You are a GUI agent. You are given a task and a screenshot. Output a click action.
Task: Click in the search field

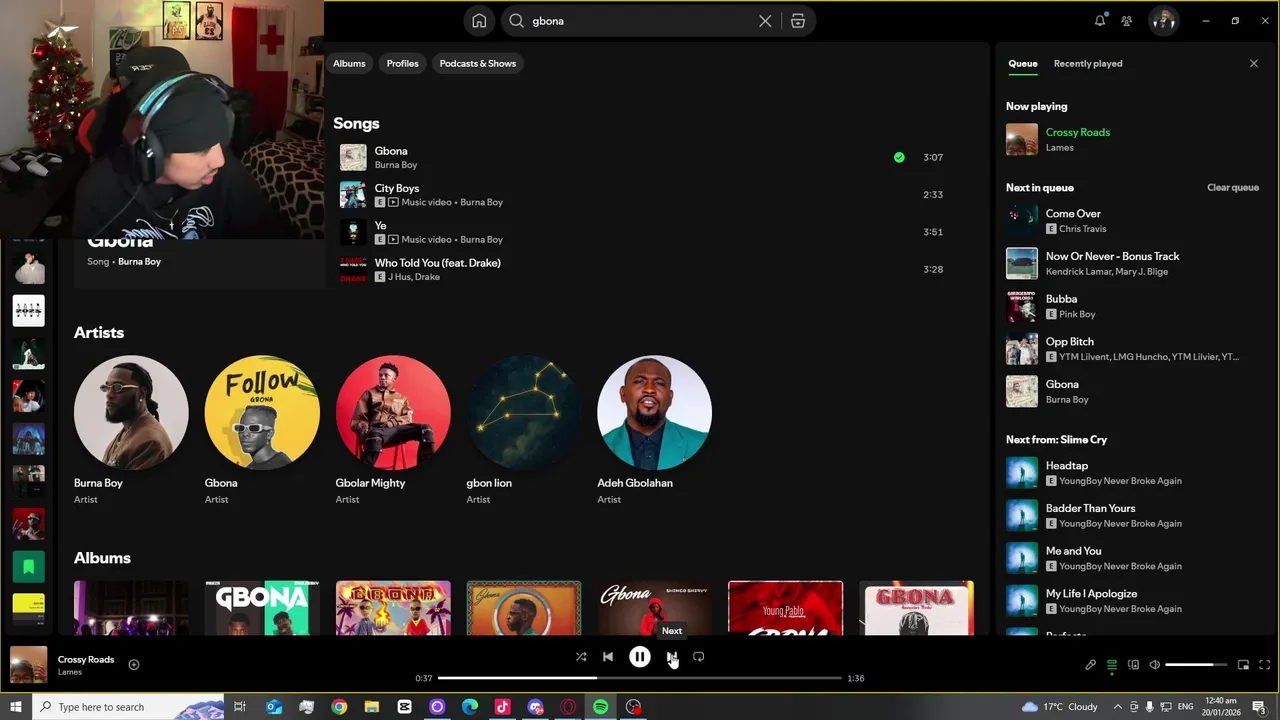[638, 21]
